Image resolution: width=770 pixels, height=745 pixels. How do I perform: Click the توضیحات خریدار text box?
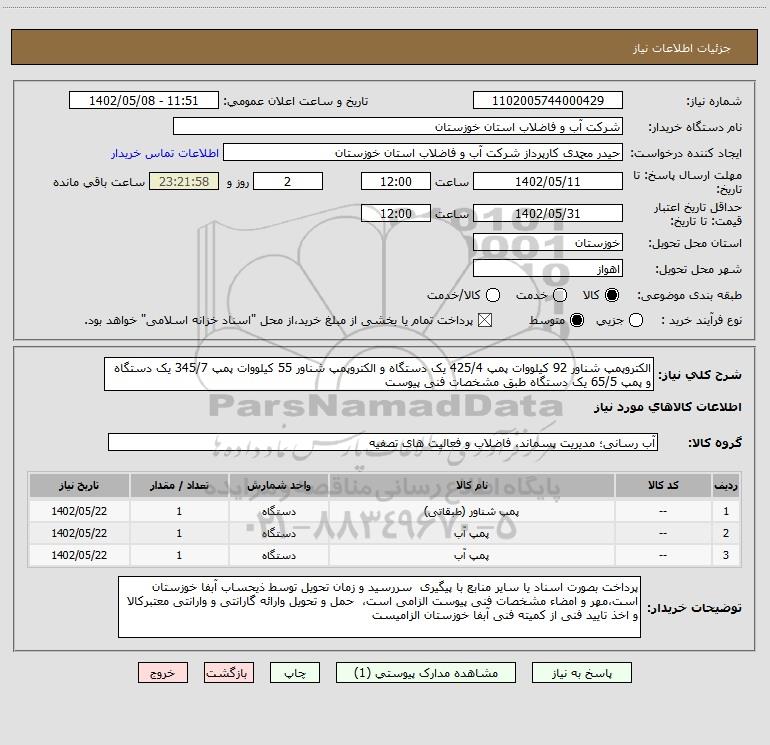pyautogui.click(x=379, y=607)
